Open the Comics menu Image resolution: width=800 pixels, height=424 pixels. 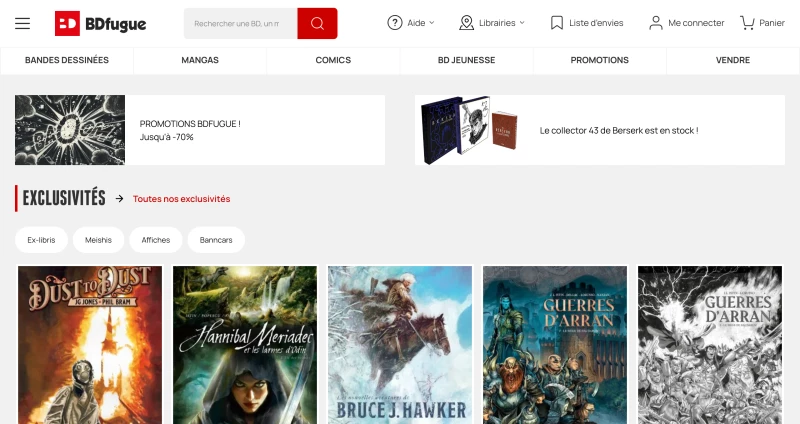(333, 60)
